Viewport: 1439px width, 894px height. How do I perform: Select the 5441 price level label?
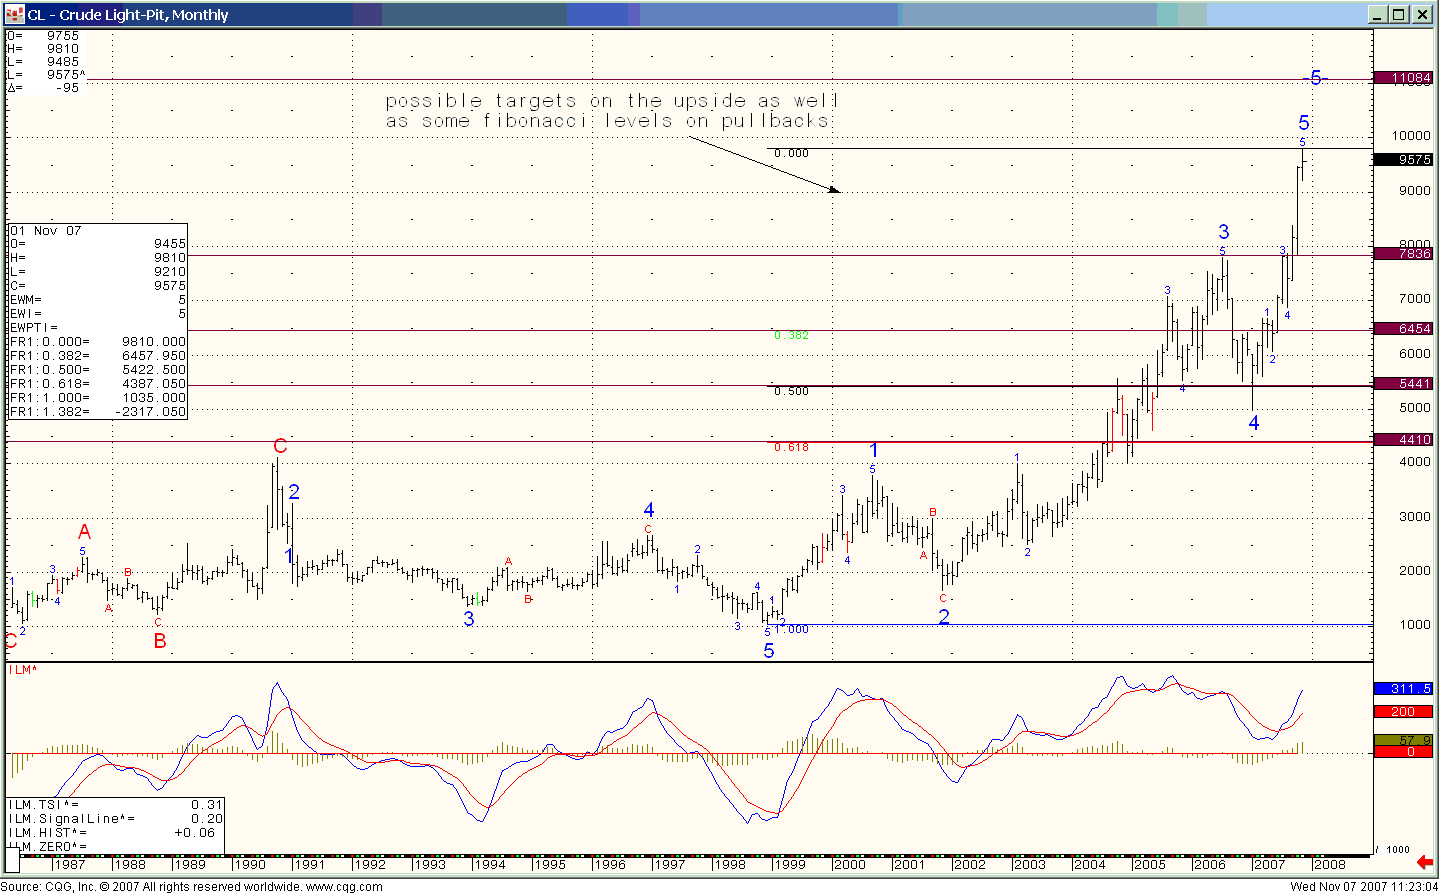coord(1403,383)
